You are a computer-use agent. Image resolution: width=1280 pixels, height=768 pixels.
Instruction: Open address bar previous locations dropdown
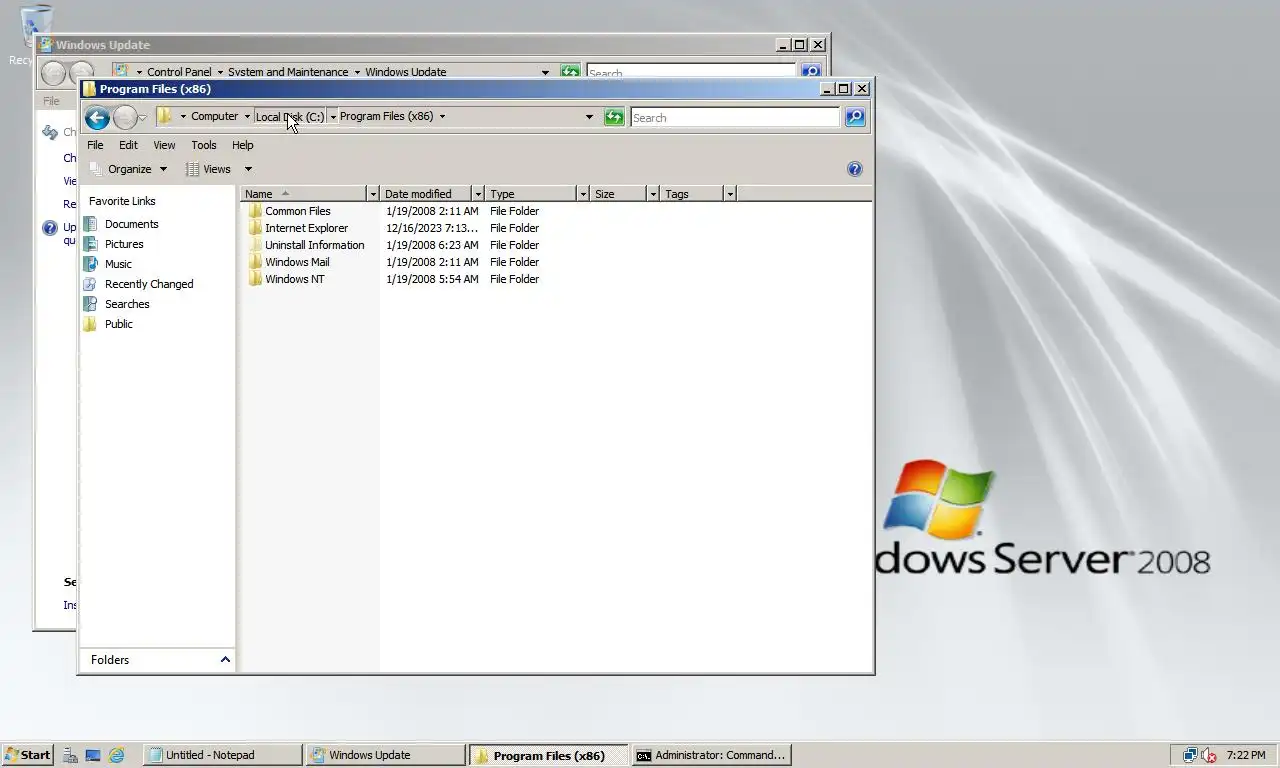589,117
